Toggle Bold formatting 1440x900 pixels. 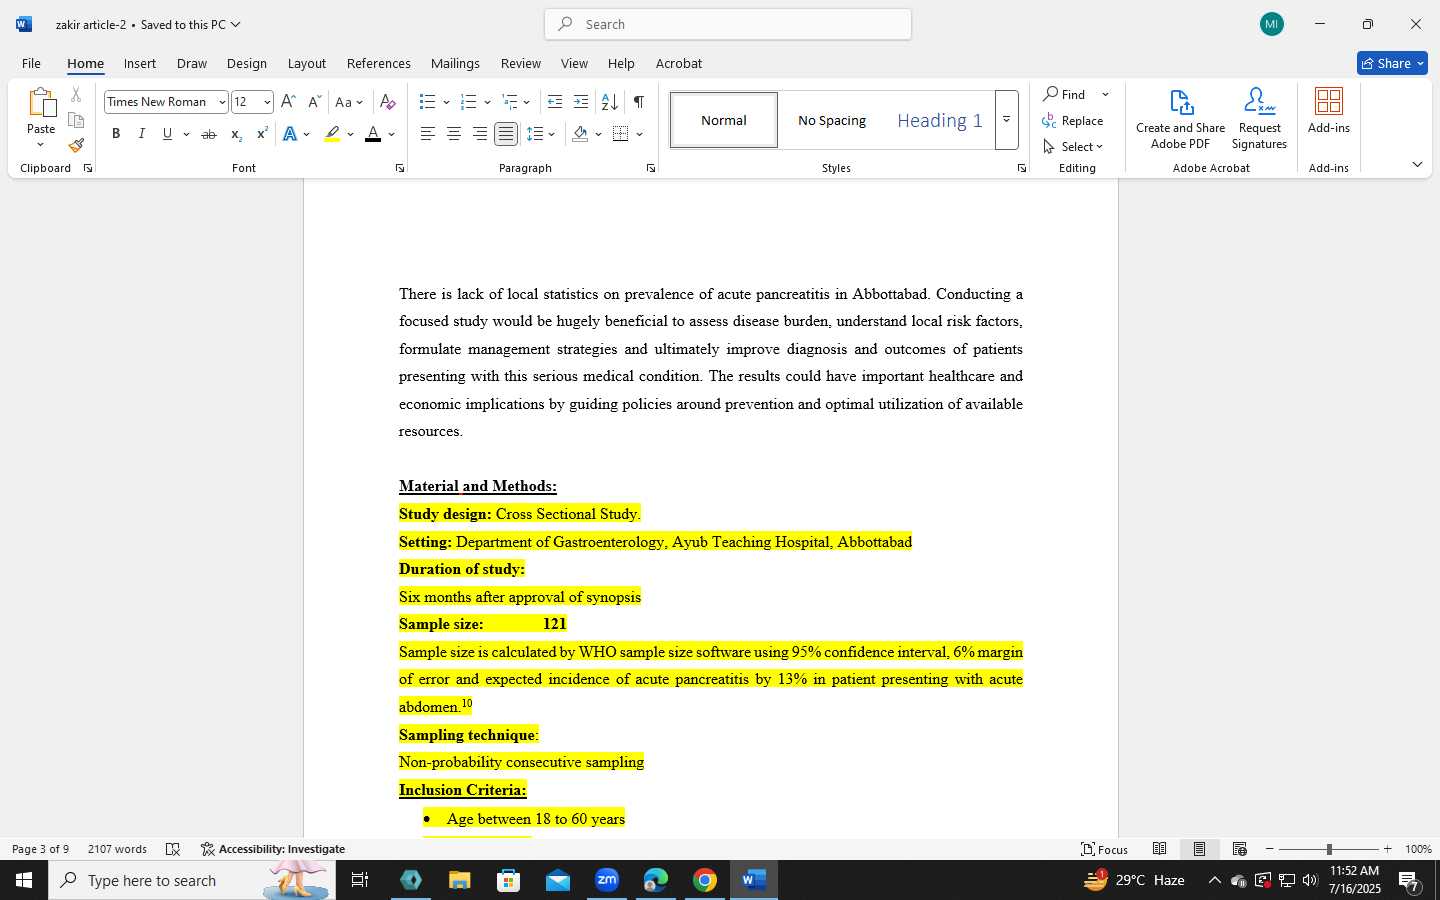tap(116, 134)
